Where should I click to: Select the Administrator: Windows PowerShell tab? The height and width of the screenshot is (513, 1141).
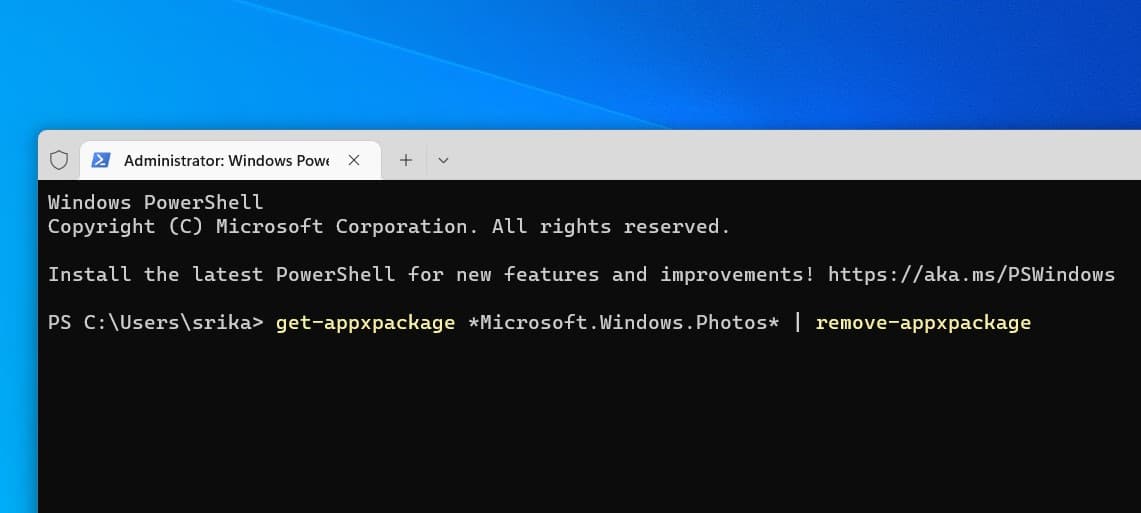click(x=226, y=160)
